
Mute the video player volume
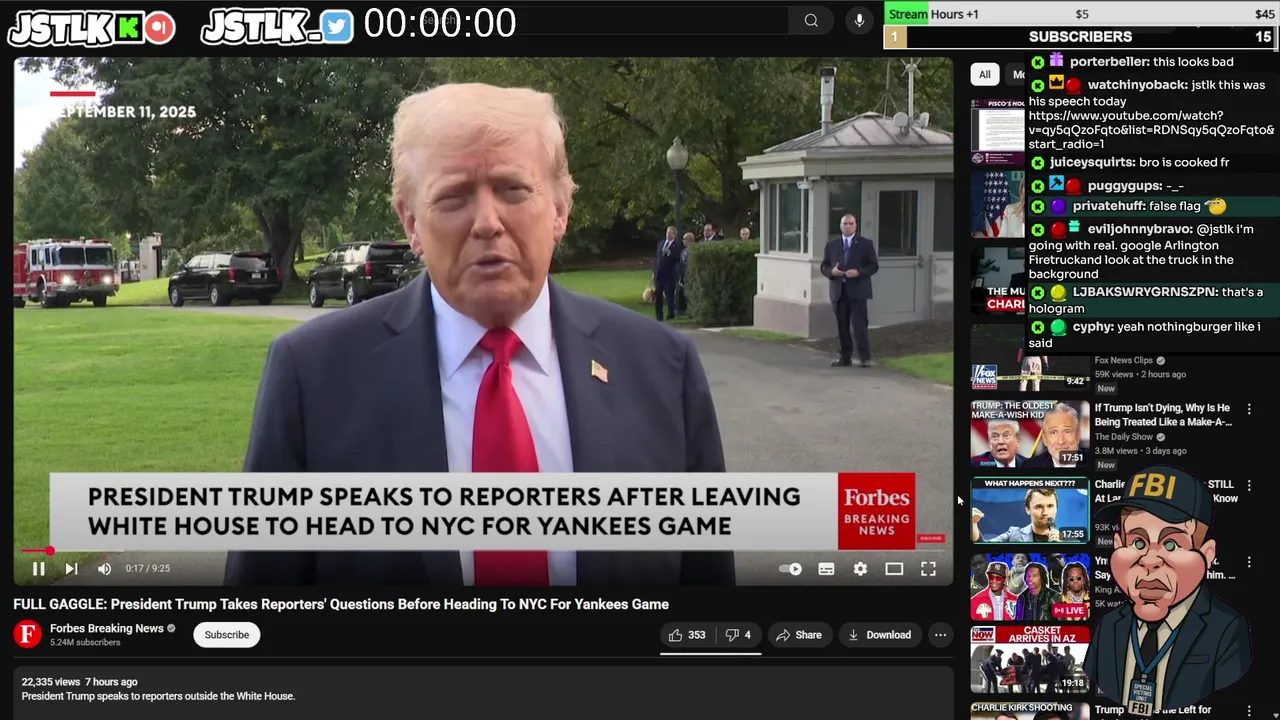click(x=104, y=569)
